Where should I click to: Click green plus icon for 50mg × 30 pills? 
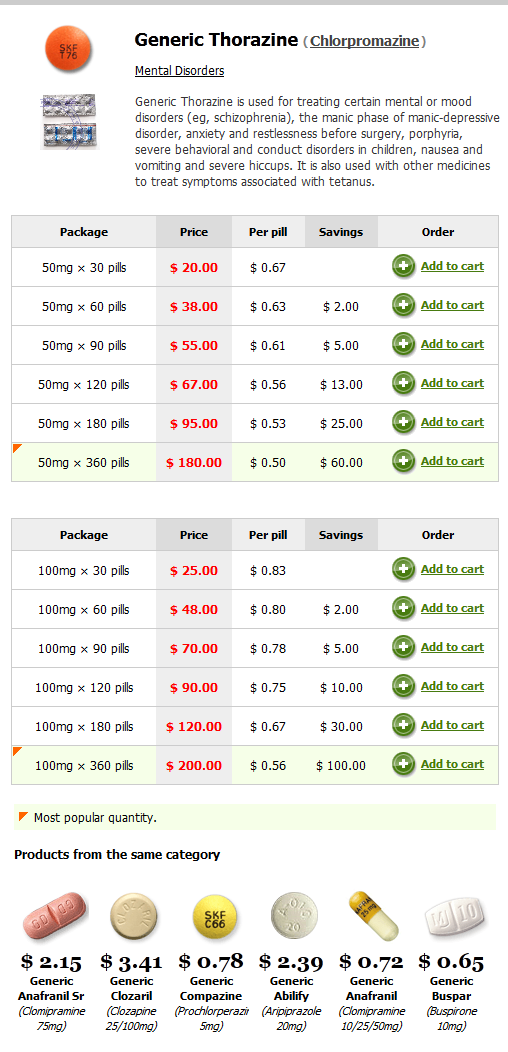pyautogui.click(x=403, y=266)
